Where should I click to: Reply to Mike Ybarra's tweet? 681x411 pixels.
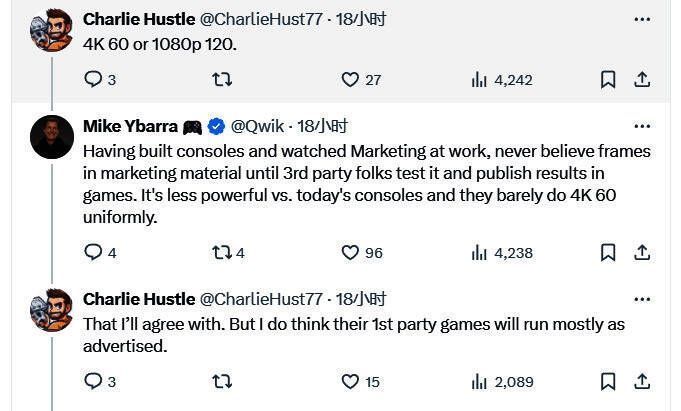(93, 253)
